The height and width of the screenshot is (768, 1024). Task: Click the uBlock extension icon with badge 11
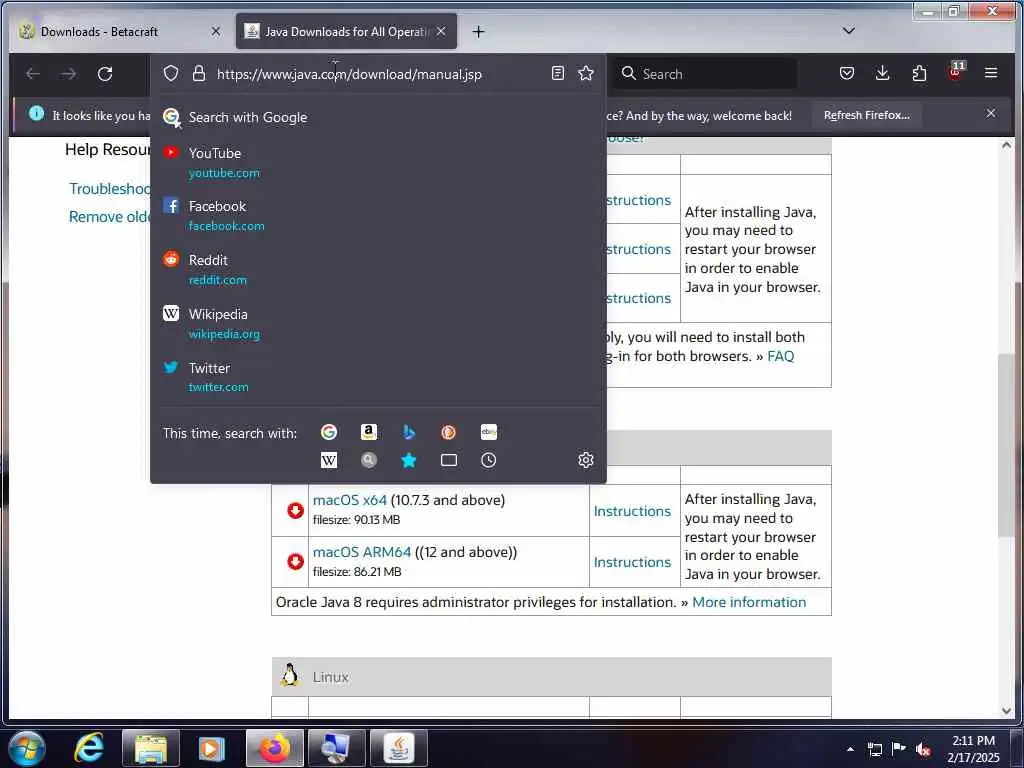tap(955, 71)
